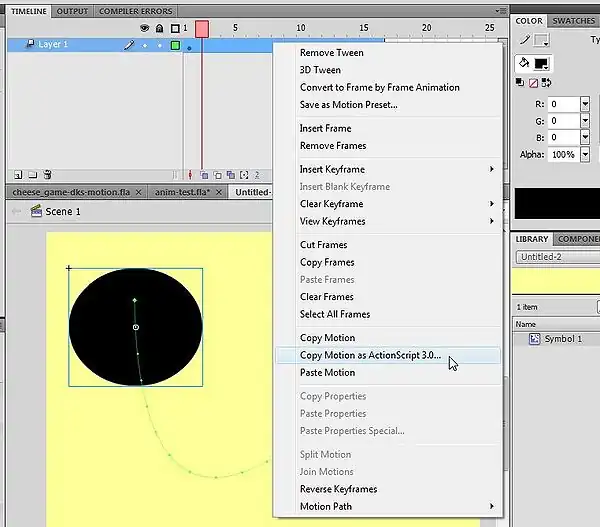Viewport: 600px width, 527px height.
Task: Toggle show/hide all layers eye icon
Action: (145, 28)
